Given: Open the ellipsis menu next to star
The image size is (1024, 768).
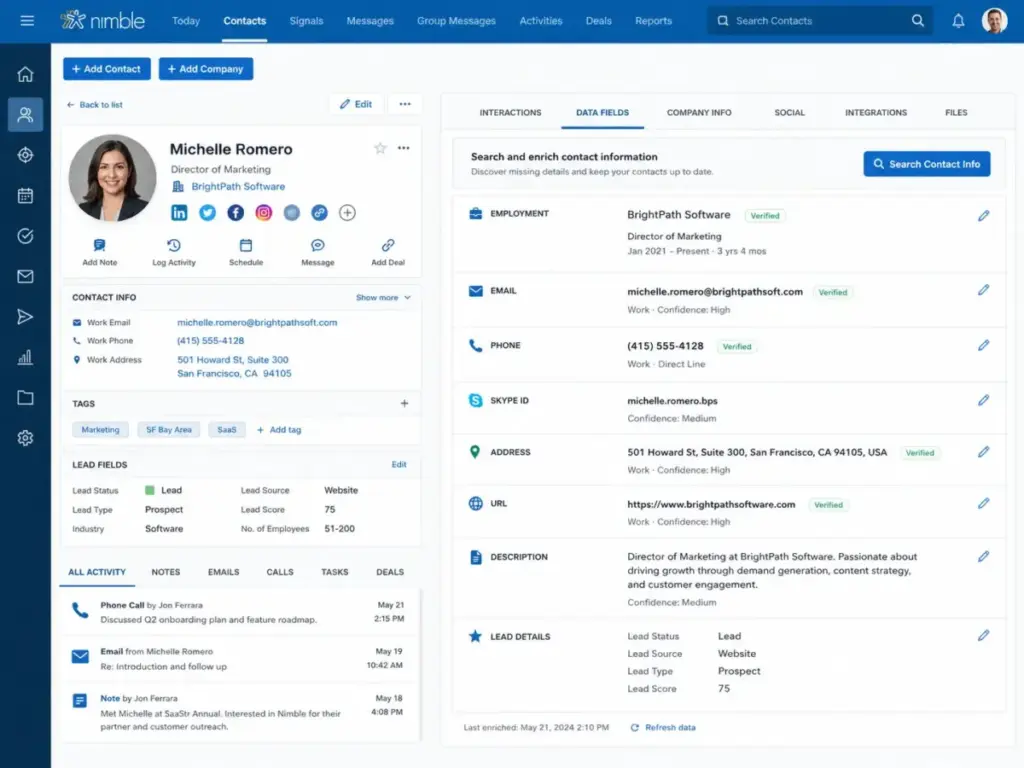Looking at the screenshot, I should coord(404,148).
